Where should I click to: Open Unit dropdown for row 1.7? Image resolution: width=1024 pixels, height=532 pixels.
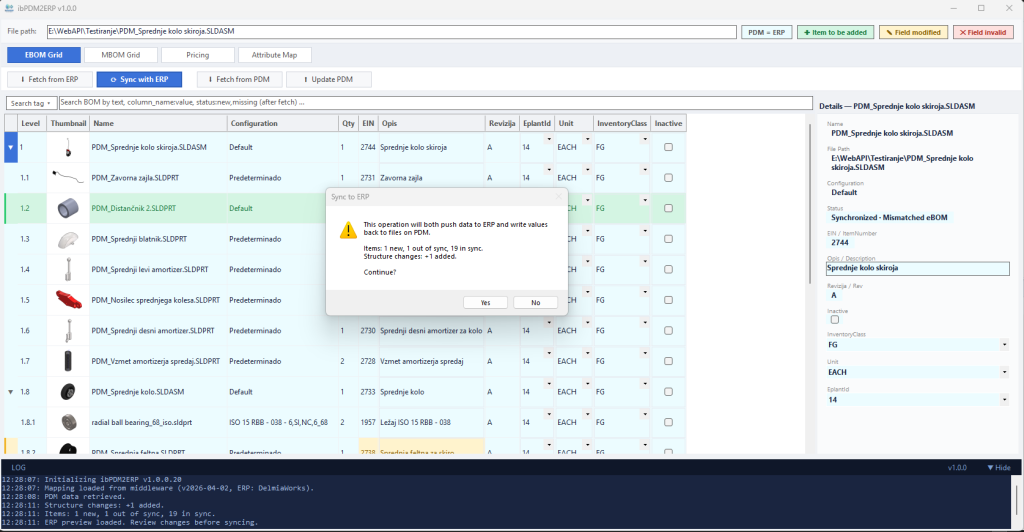coord(587,353)
